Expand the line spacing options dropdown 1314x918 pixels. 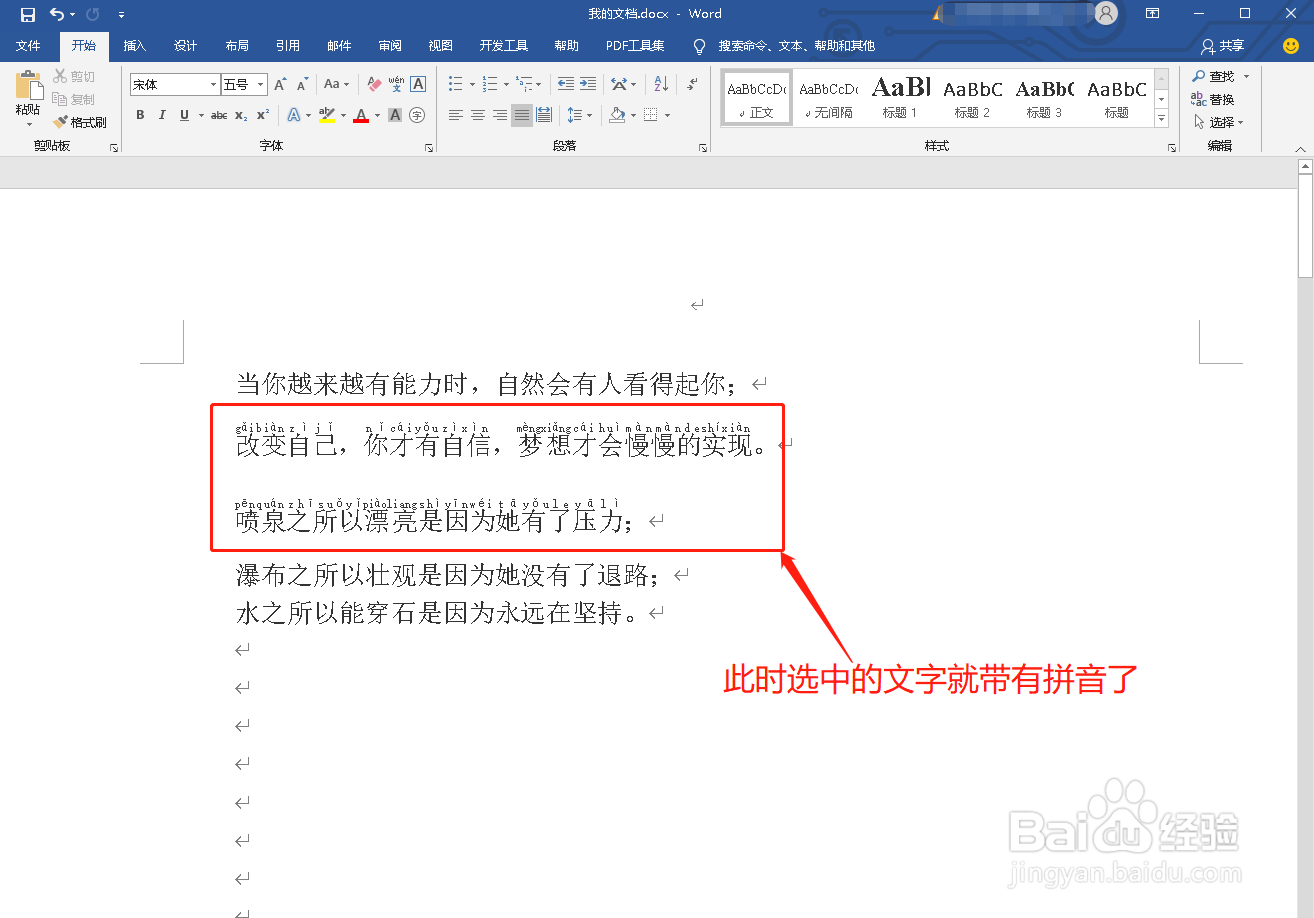(x=589, y=115)
